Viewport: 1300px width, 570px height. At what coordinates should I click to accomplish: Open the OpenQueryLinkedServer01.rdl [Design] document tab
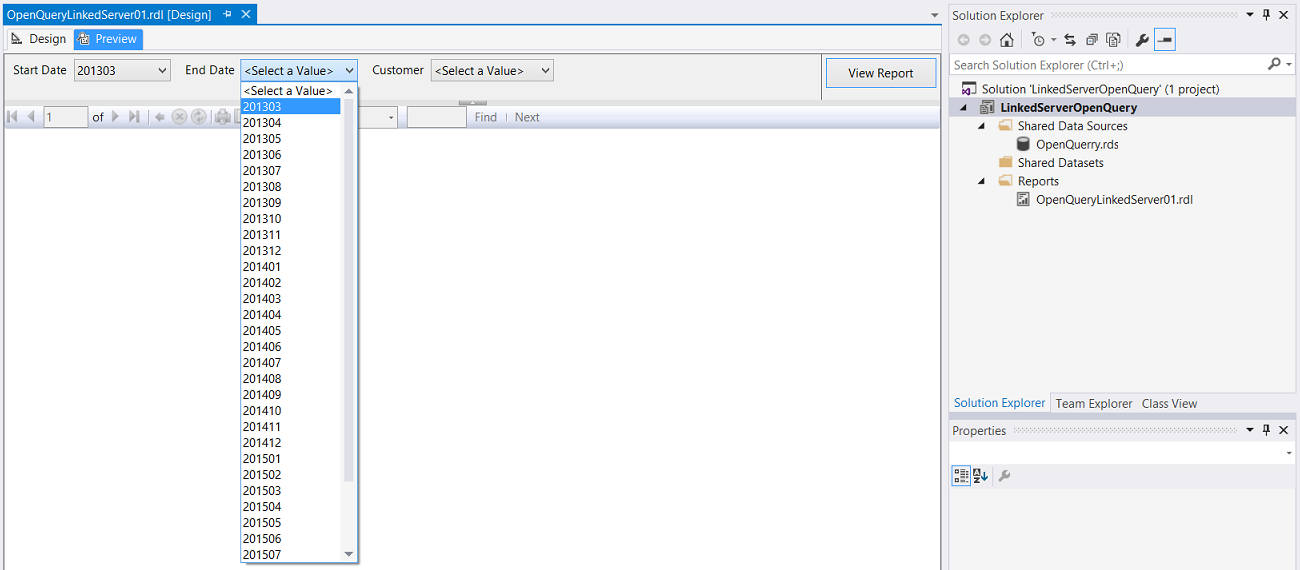pos(109,15)
